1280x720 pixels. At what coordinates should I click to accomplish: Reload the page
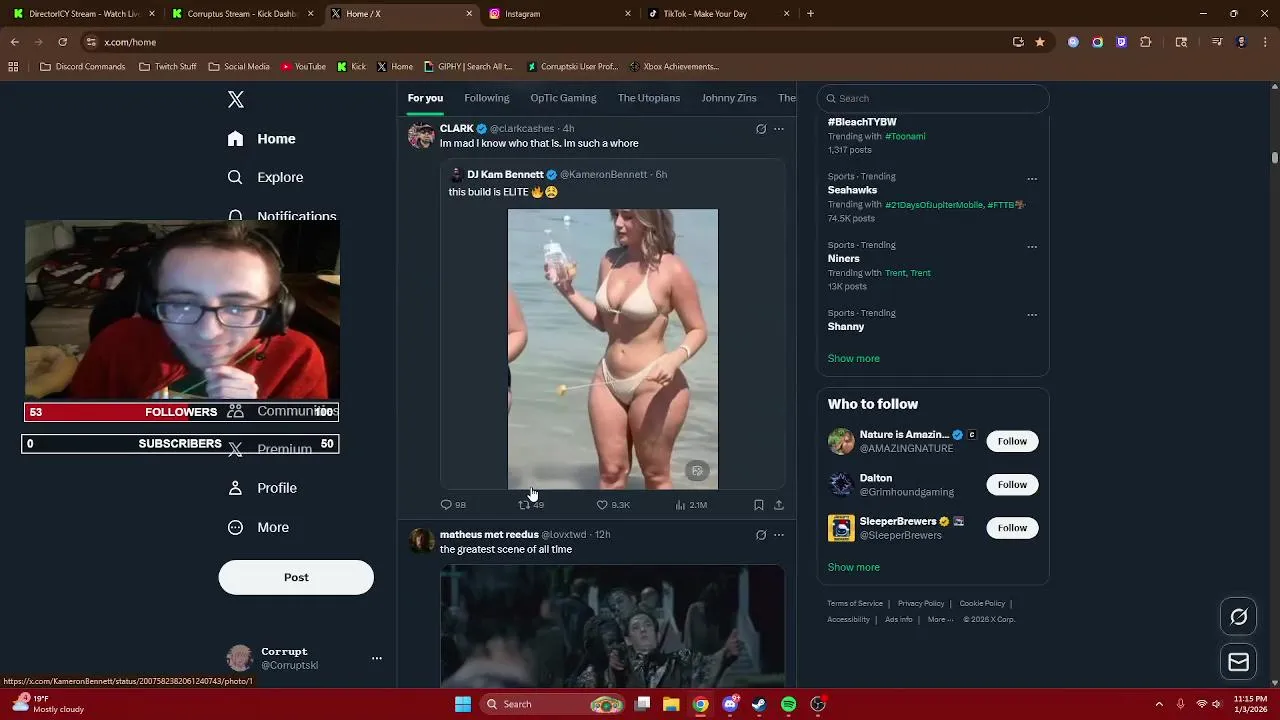tap(62, 42)
